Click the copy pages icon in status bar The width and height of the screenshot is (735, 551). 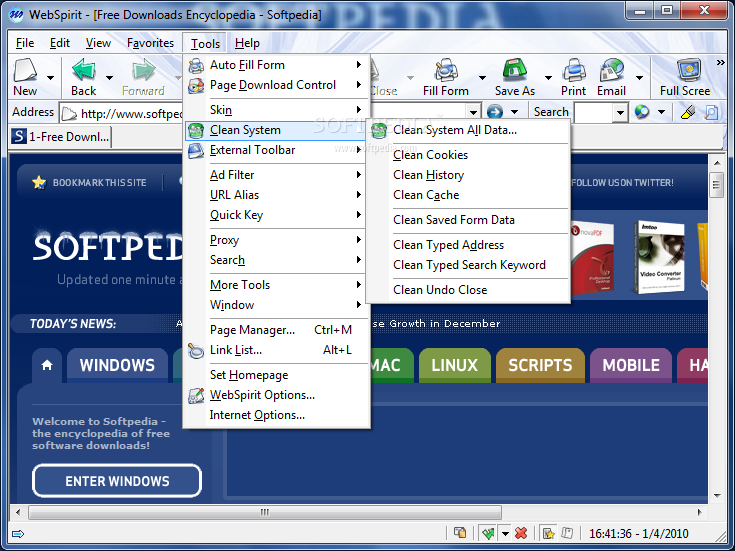point(460,533)
